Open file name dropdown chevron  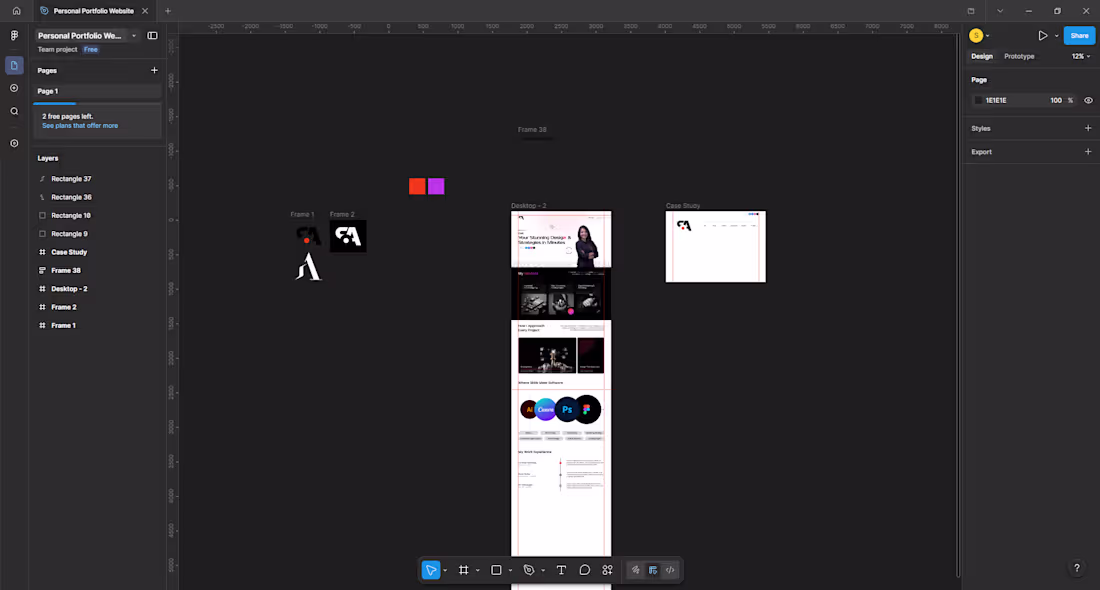click(134, 36)
